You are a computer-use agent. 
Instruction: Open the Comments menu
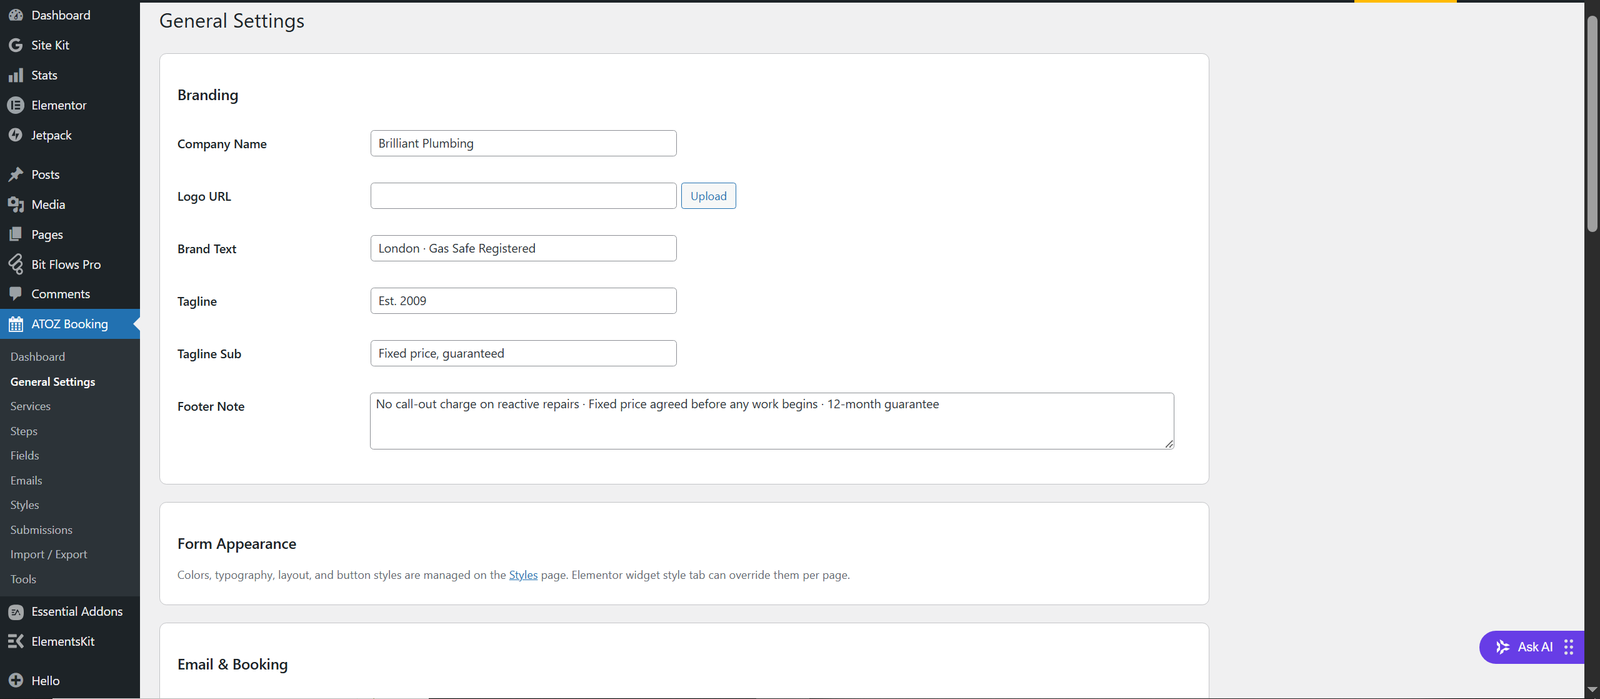point(70,294)
